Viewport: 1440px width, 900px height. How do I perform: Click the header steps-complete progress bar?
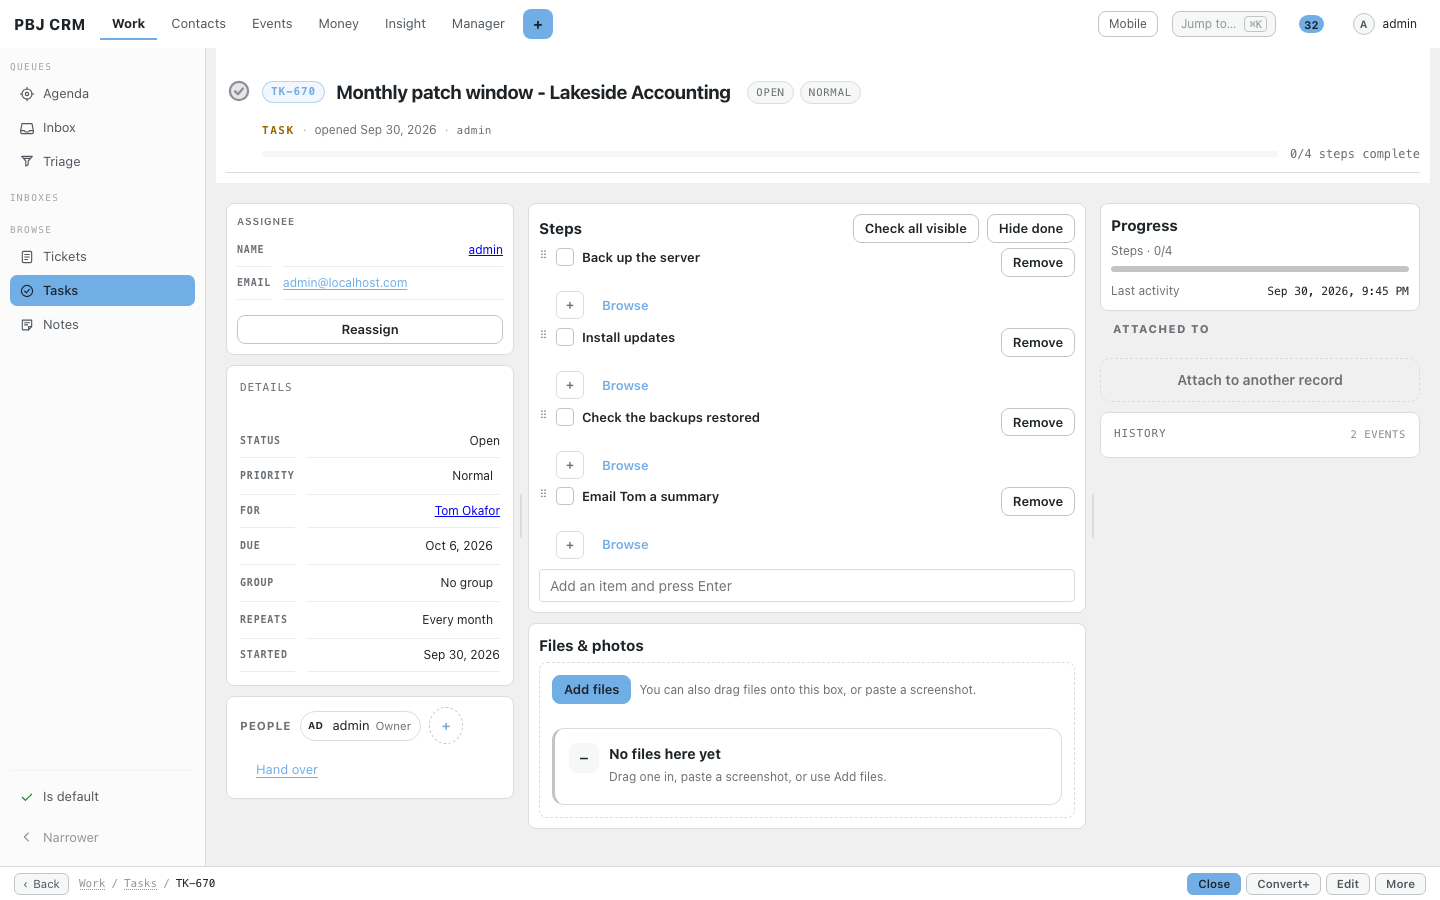[x=769, y=154]
